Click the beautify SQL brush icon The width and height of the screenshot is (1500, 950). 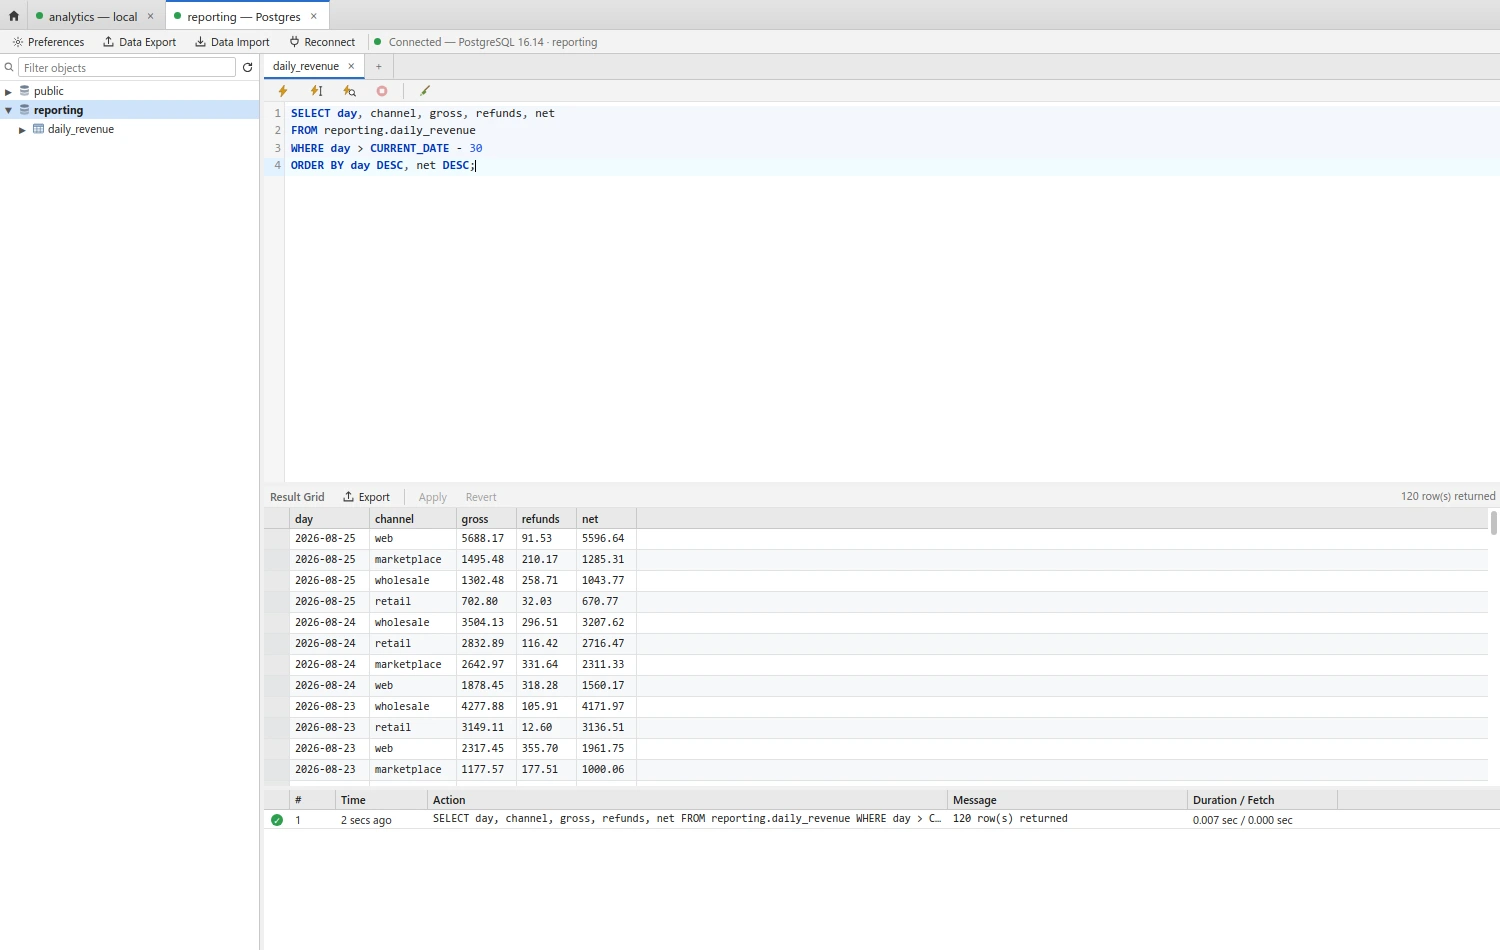[x=425, y=91]
